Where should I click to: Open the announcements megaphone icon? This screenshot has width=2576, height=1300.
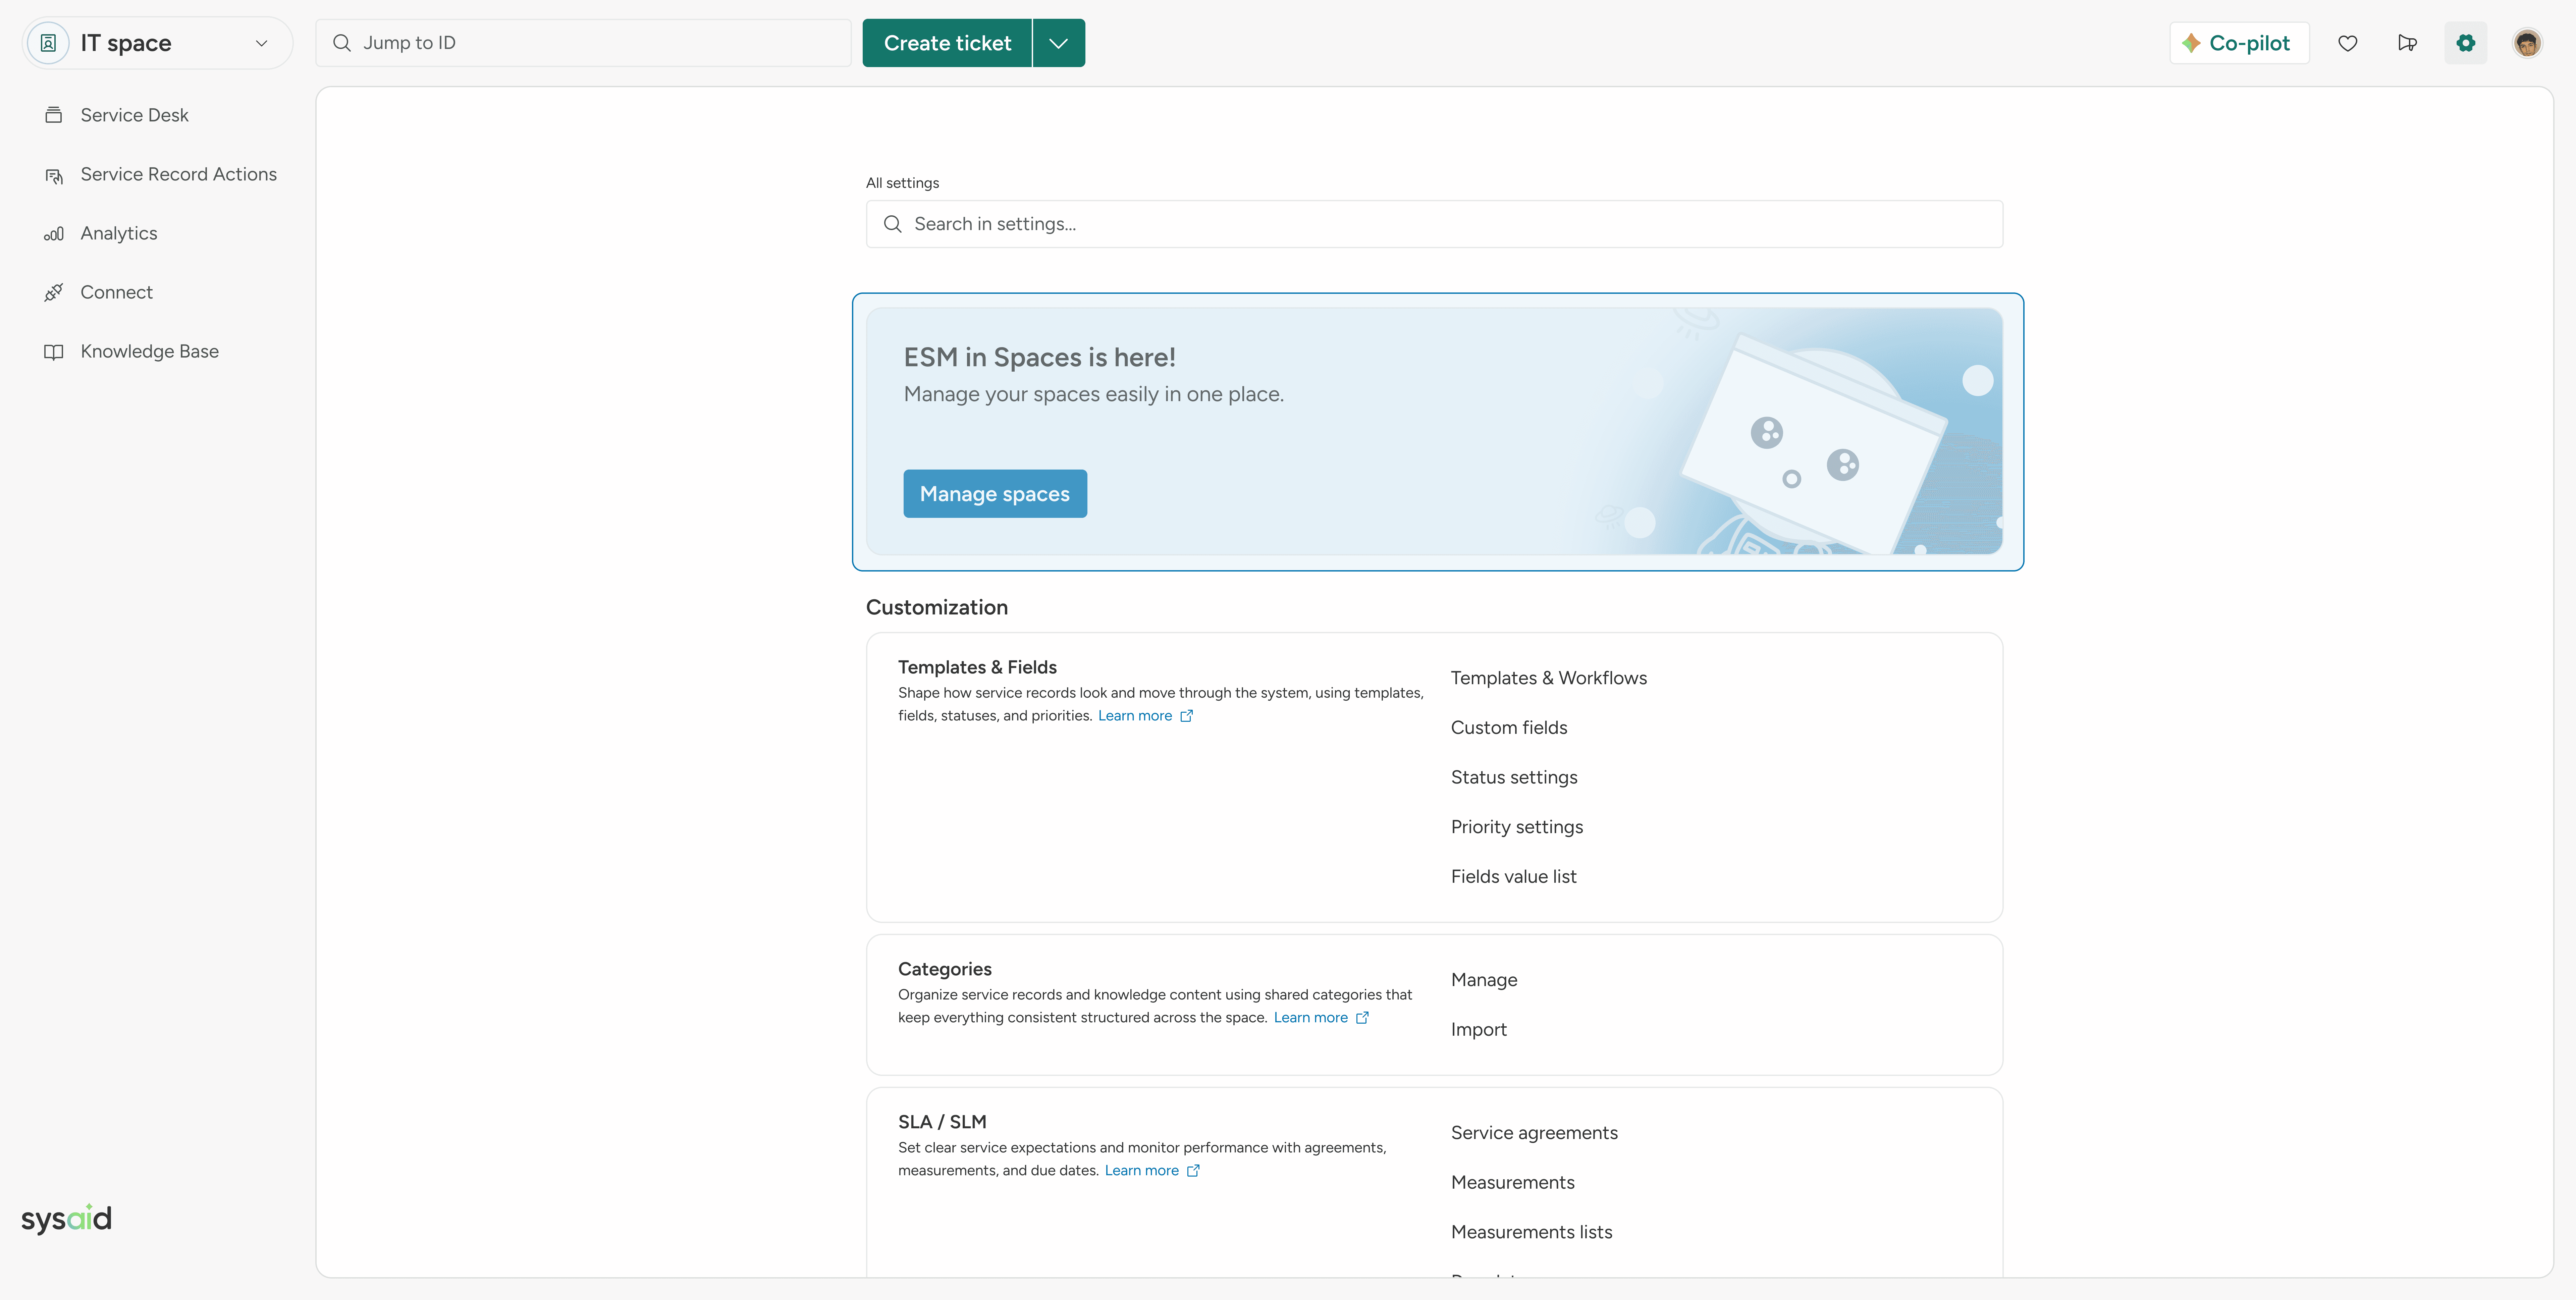click(2407, 43)
